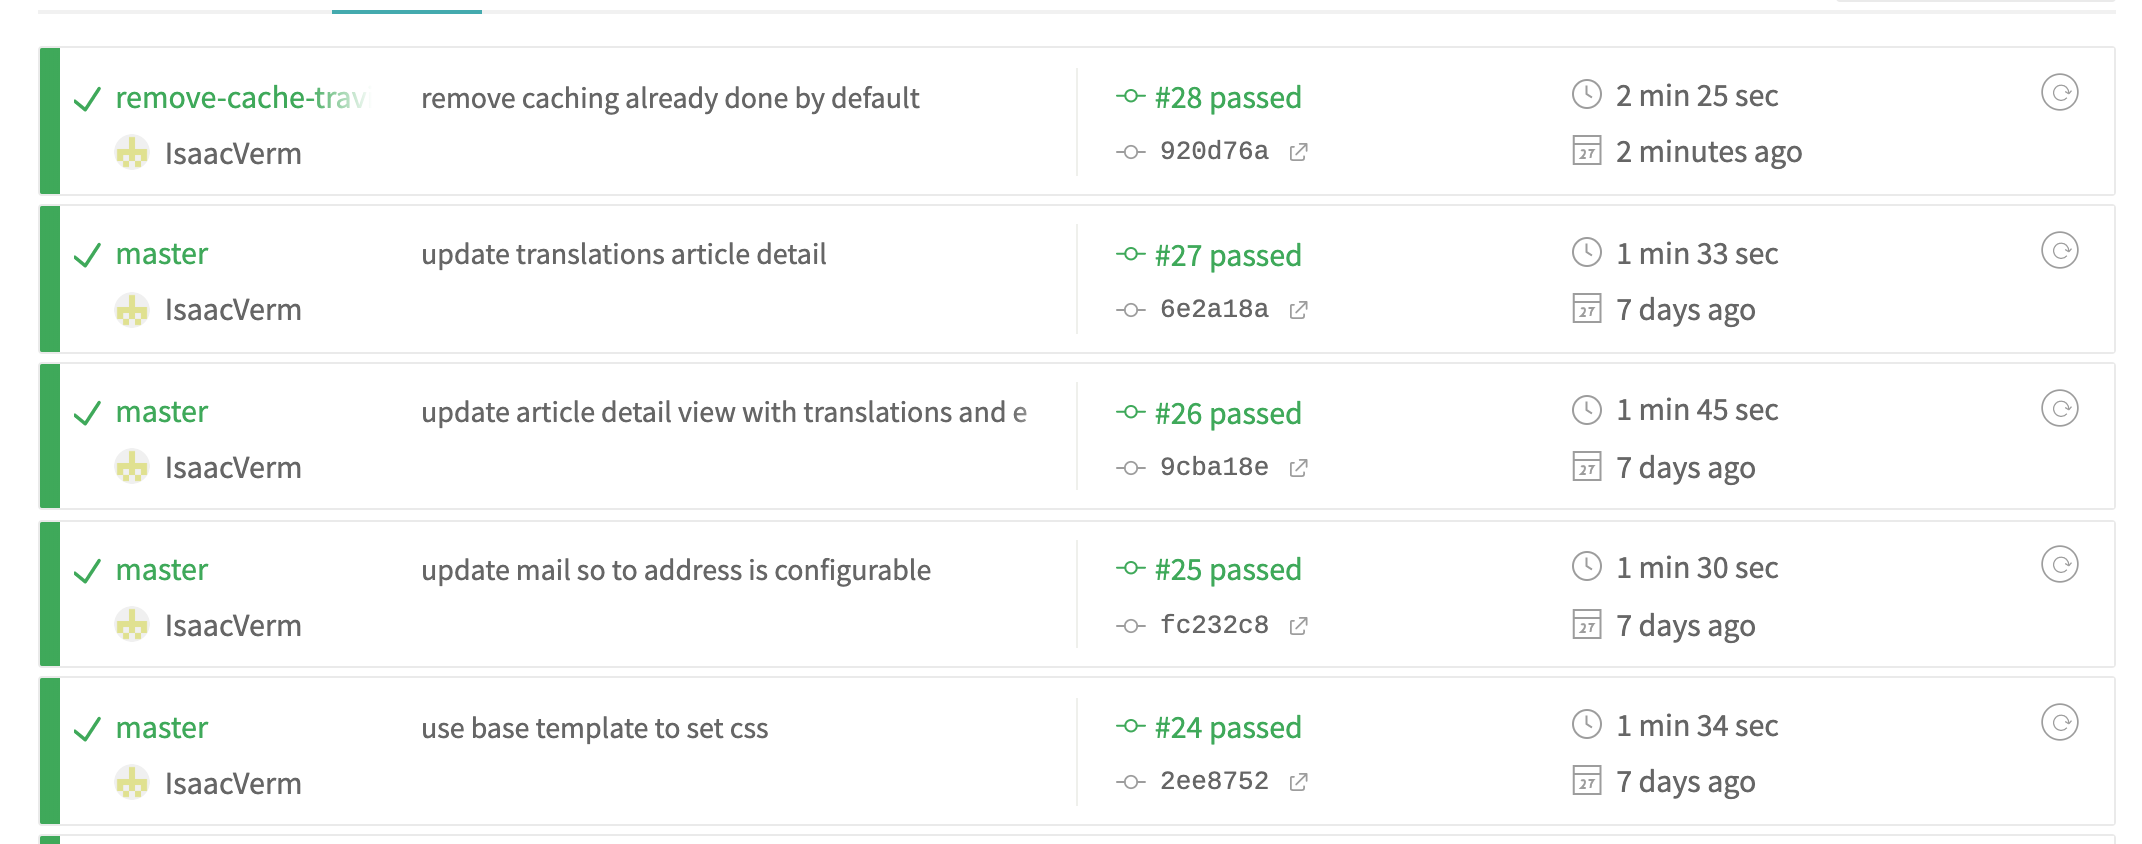This screenshot has width=2142, height=844.
Task: Restart build #27 with the restart icon
Action: point(2059,250)
